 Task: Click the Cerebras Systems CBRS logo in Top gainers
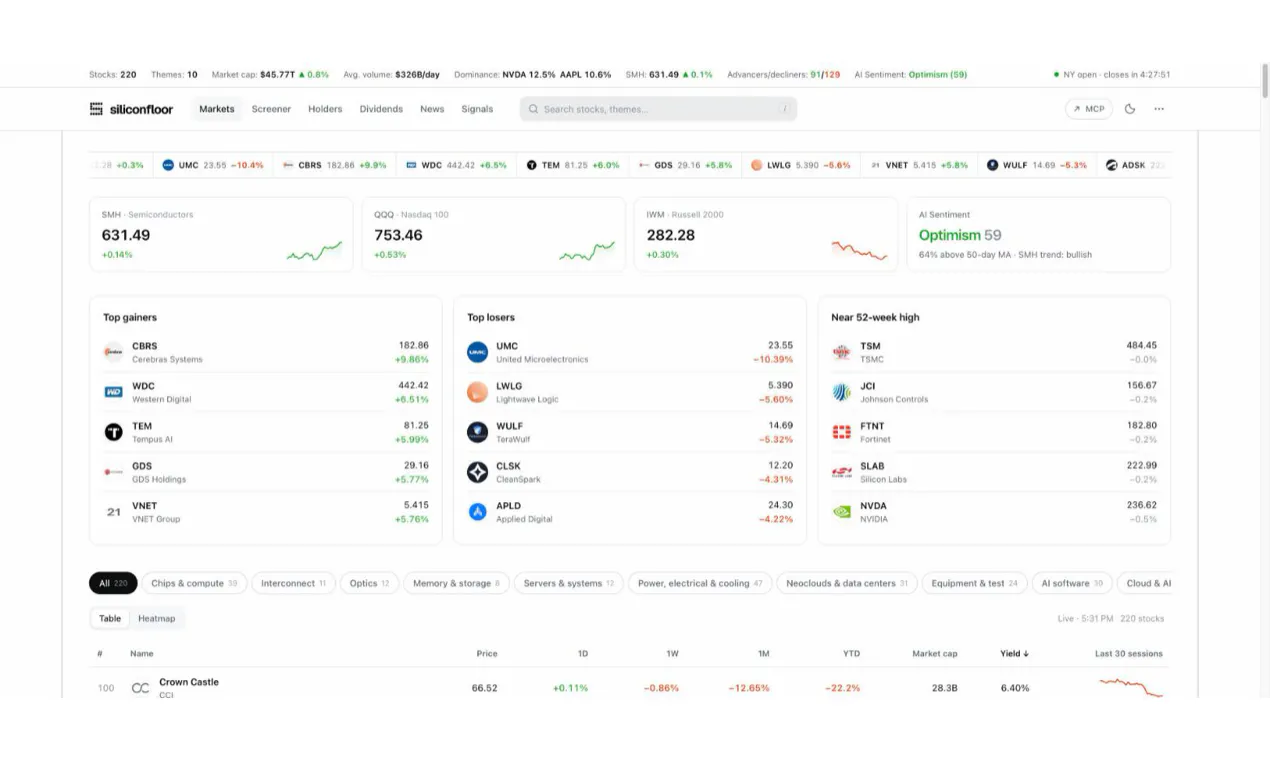click(113, 352)
